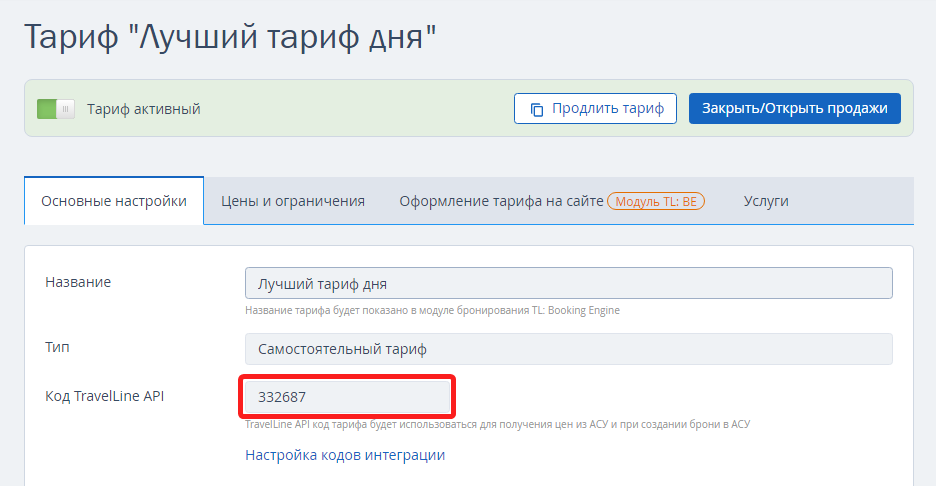Click the hint text about TL: Booking Engine
Viewport: 936px width, 486px height.
click(x=432, y=310)
